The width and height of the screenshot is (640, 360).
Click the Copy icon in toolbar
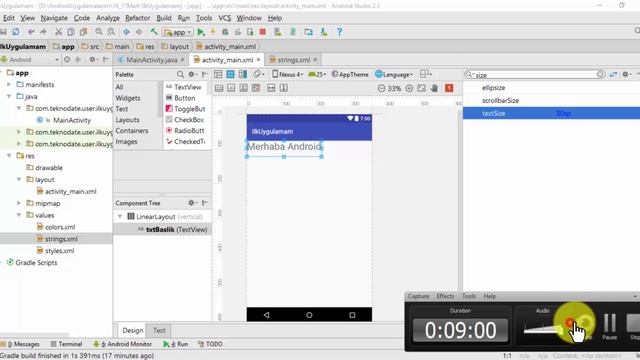pos(71,31)
